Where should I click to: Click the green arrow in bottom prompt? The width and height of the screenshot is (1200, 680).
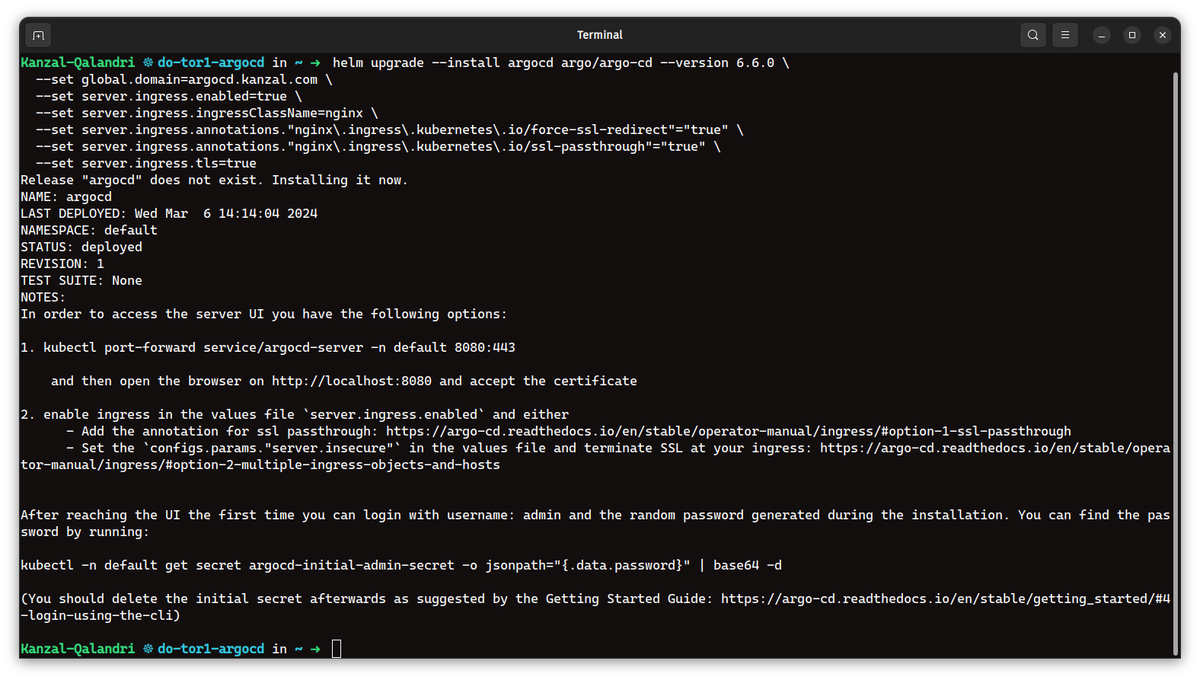click(x=315, y=649)
